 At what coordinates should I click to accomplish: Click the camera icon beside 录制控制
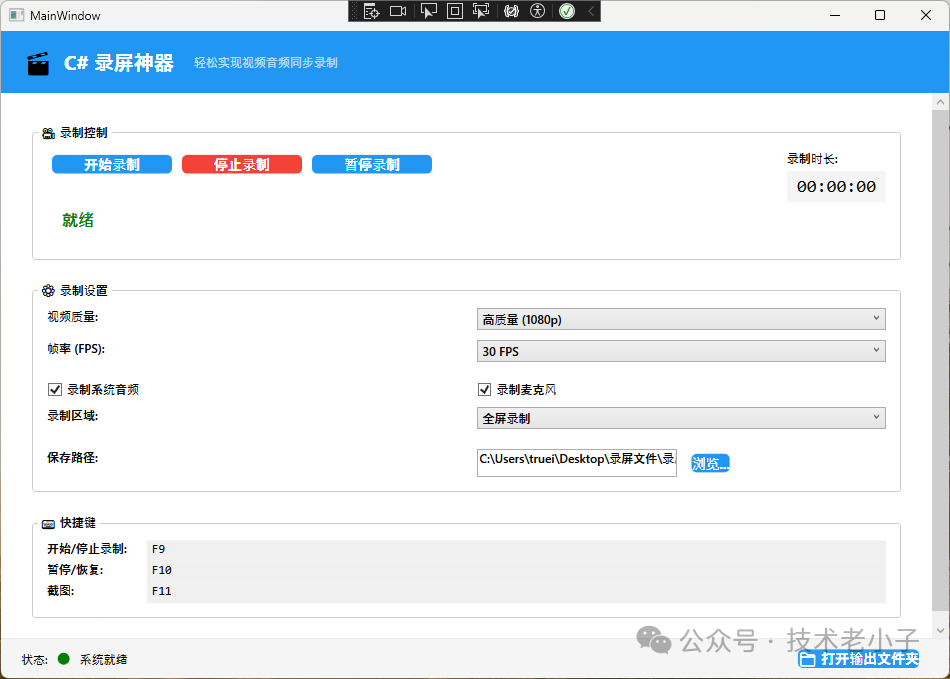point(48,133)
